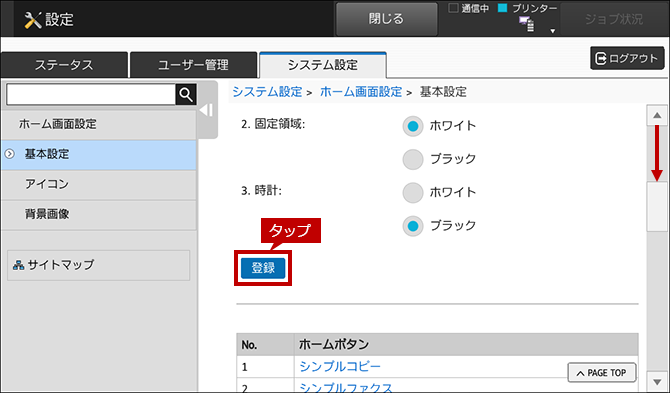Click scrollbar down arrow

pyautogui.click(x=657, y=381)
